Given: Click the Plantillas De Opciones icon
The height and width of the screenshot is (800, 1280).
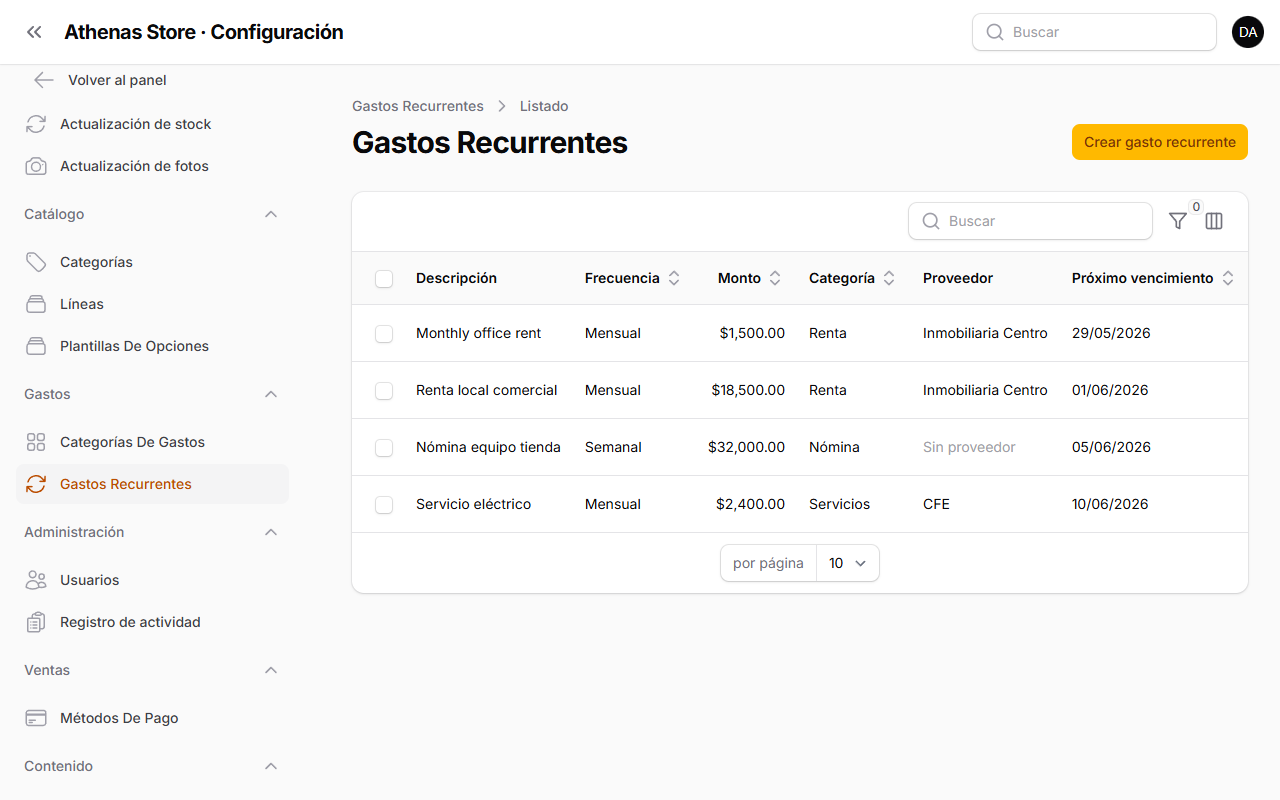Looking at the screenshot, I should 36,346.
